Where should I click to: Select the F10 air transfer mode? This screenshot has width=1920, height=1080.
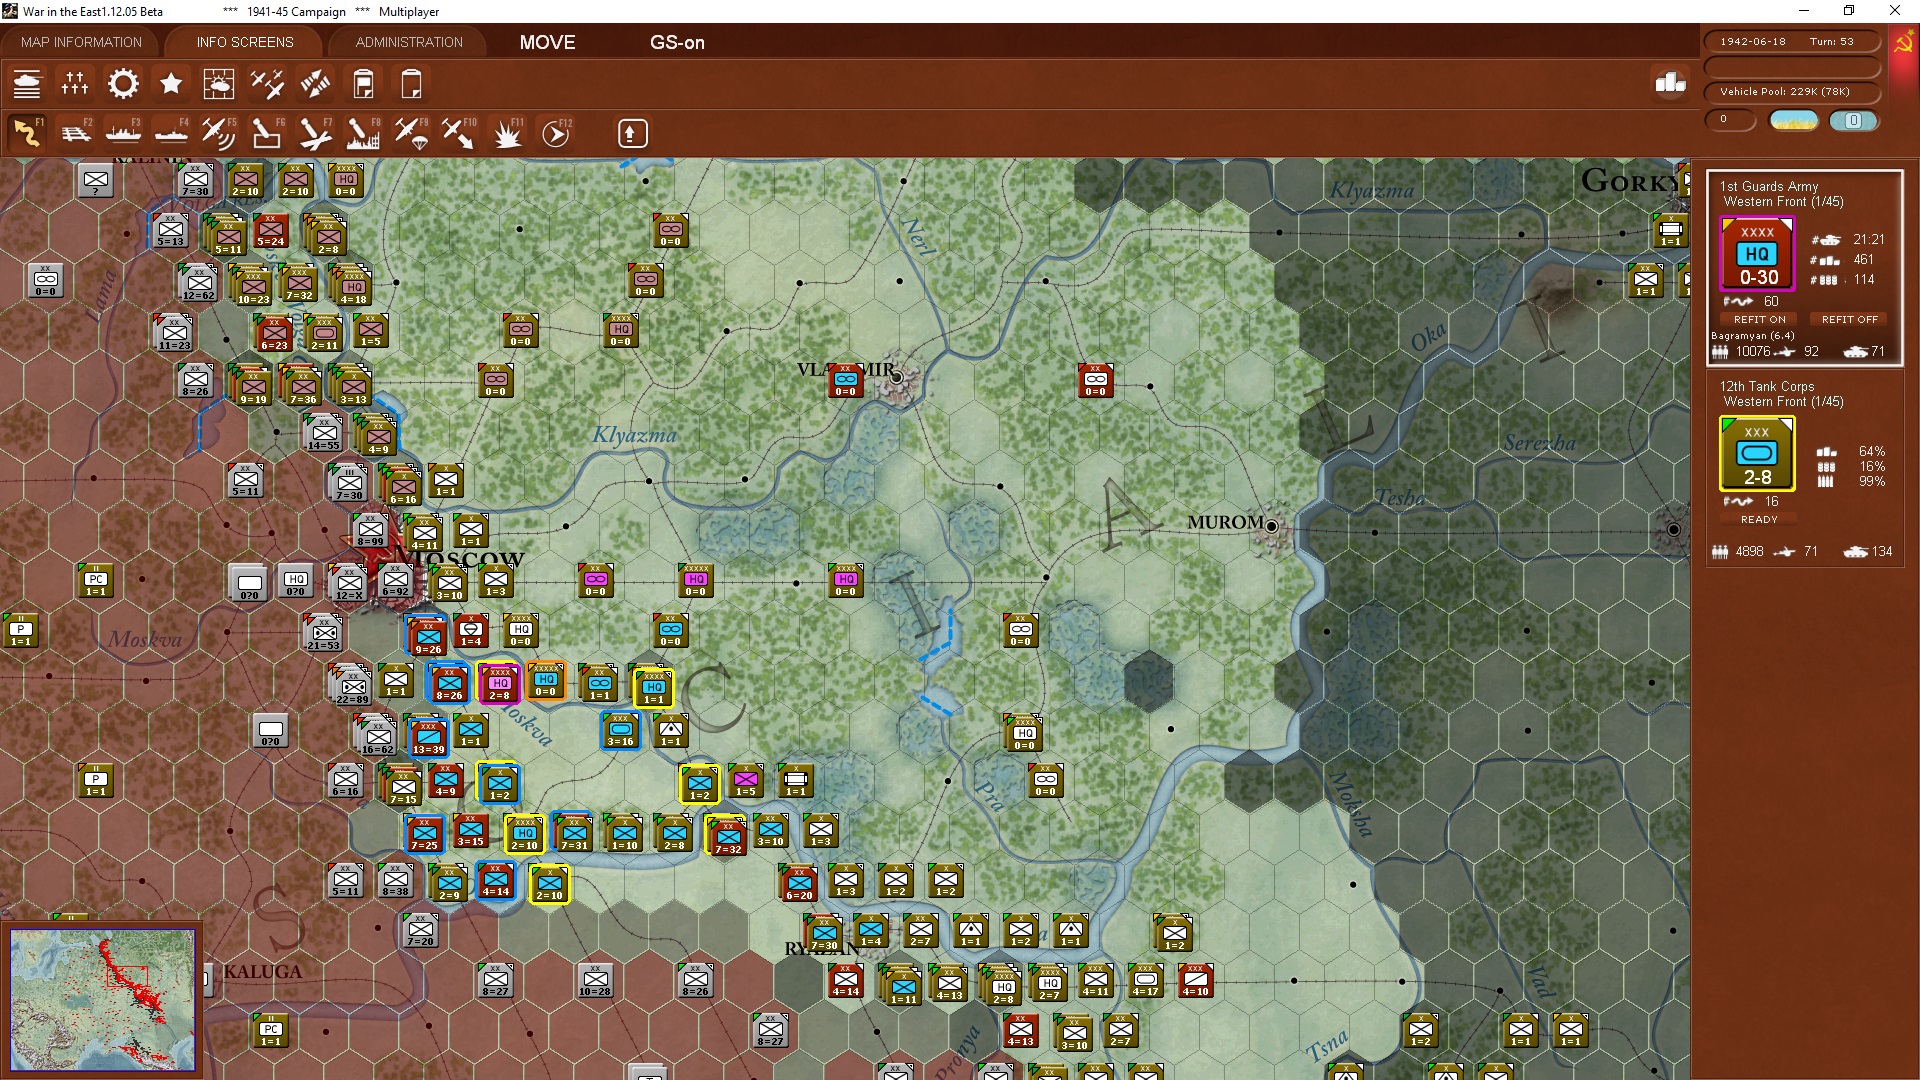(459, 133)
